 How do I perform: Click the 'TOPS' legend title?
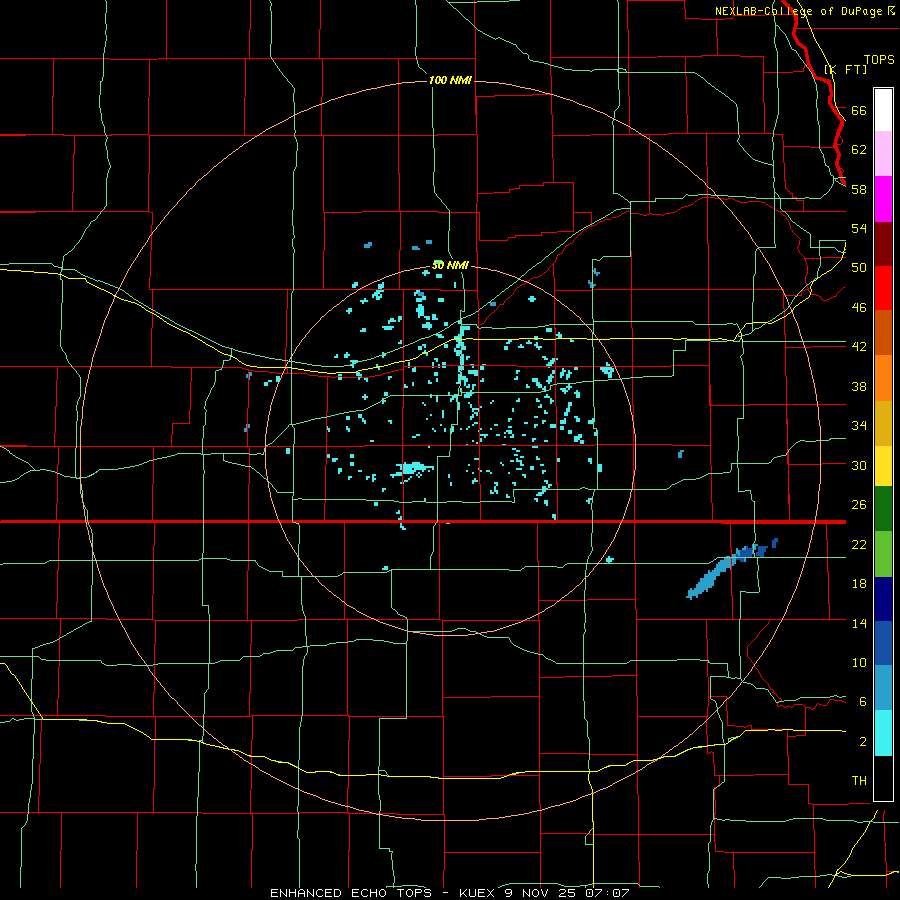879,59
